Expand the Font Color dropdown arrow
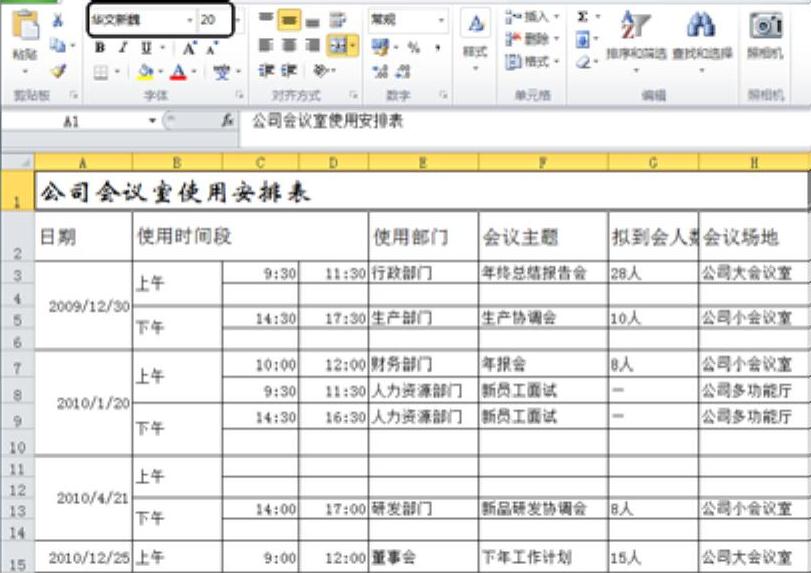 [x=194, y=72]
